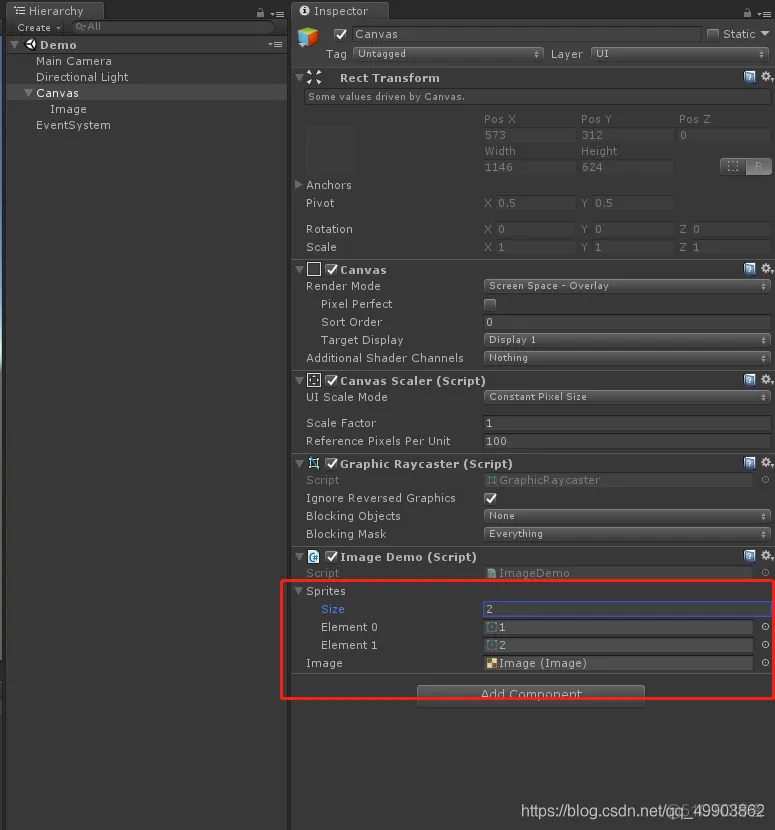The width and height of the screenshot is (775, 830).
Task: Disable Canvas Scaler component checkbox
Action: point(331,380)
